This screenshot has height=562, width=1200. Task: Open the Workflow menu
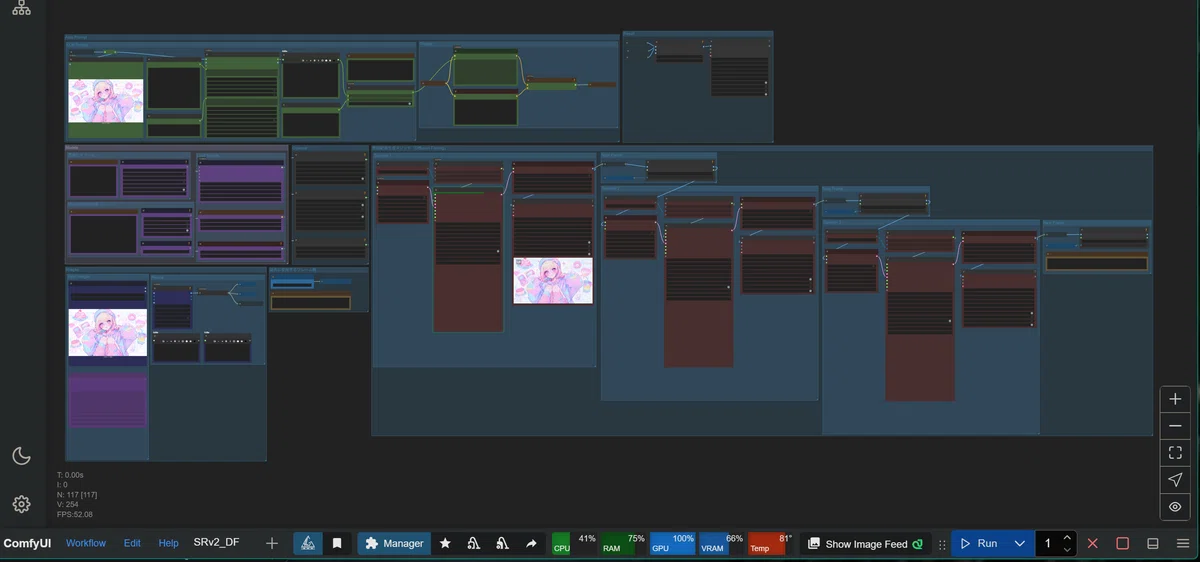point(86,543)
